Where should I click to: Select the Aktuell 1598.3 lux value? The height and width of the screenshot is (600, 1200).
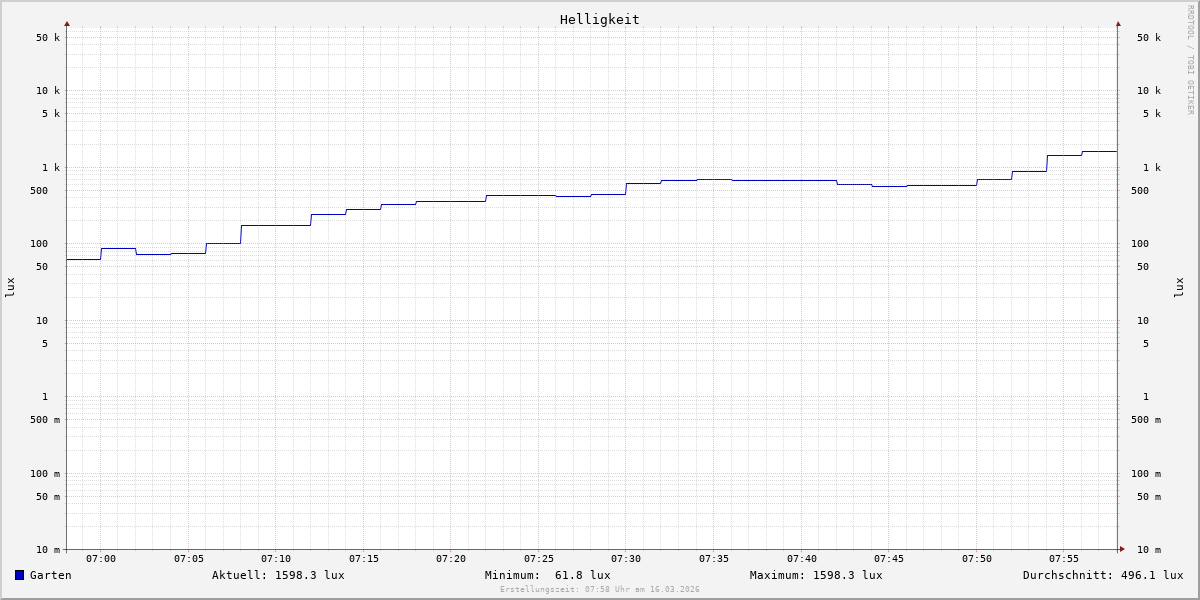point(278,575)
